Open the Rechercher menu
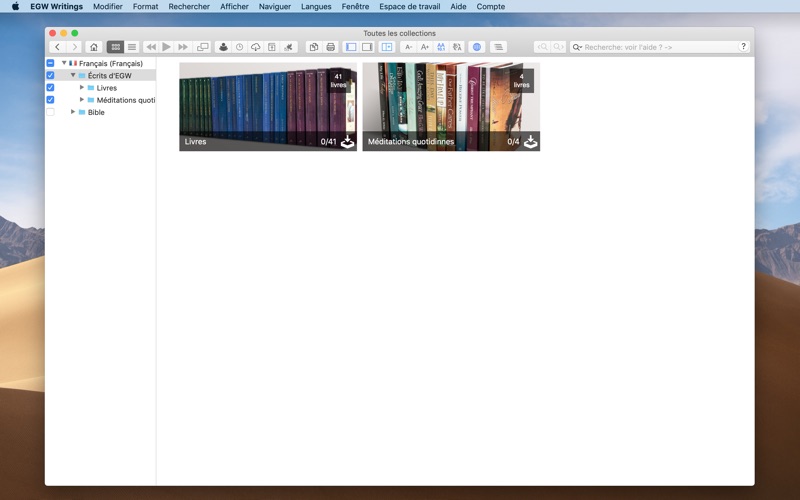Image resolution: width=800 pixels, height=500 pixels. (x=189, y=7)
